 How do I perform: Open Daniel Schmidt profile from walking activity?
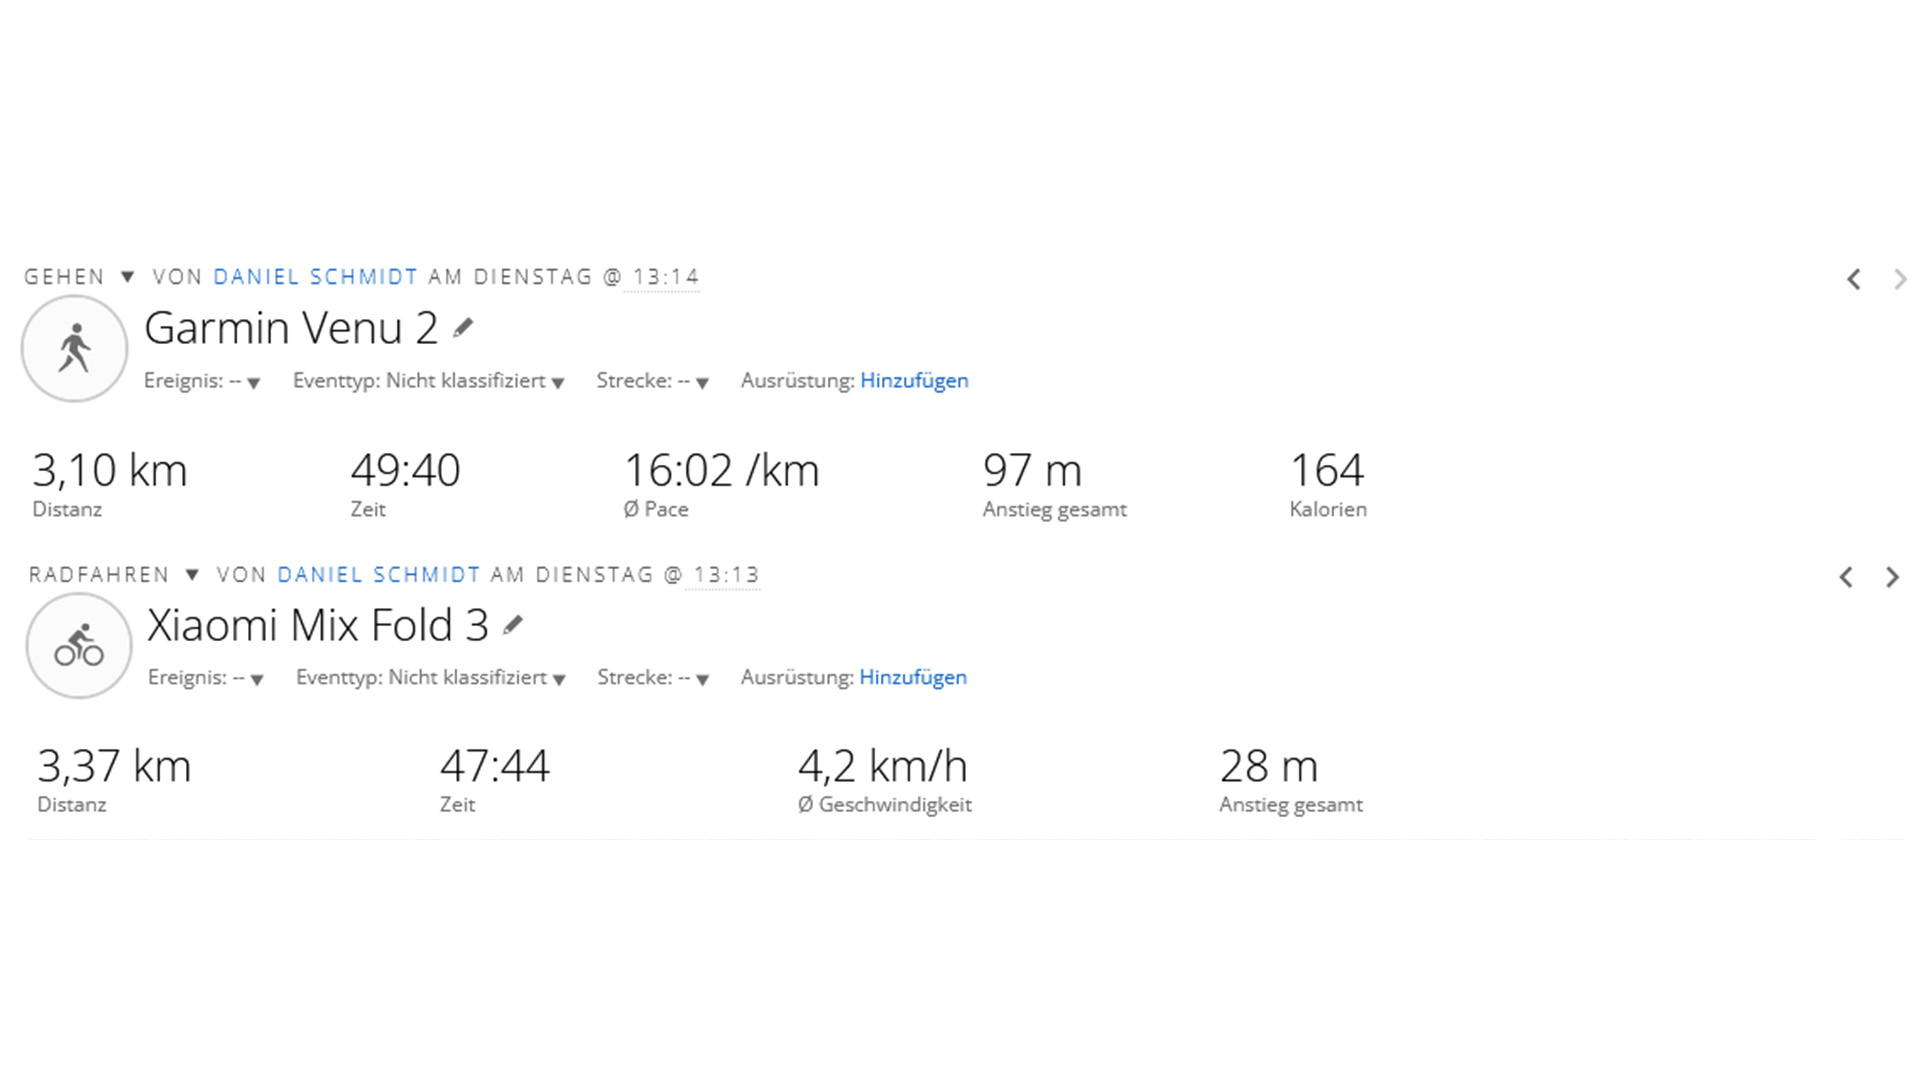coord(315,277)
